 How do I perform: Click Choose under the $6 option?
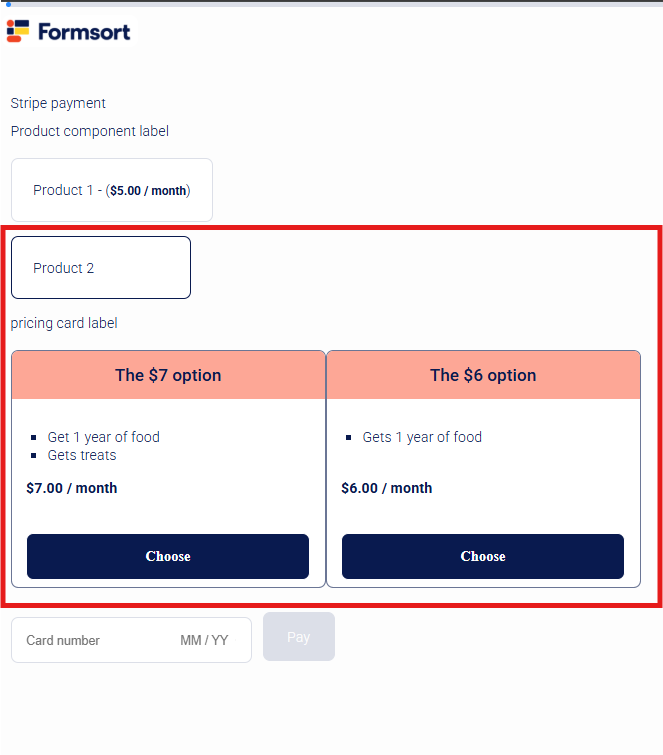[483, 556]
